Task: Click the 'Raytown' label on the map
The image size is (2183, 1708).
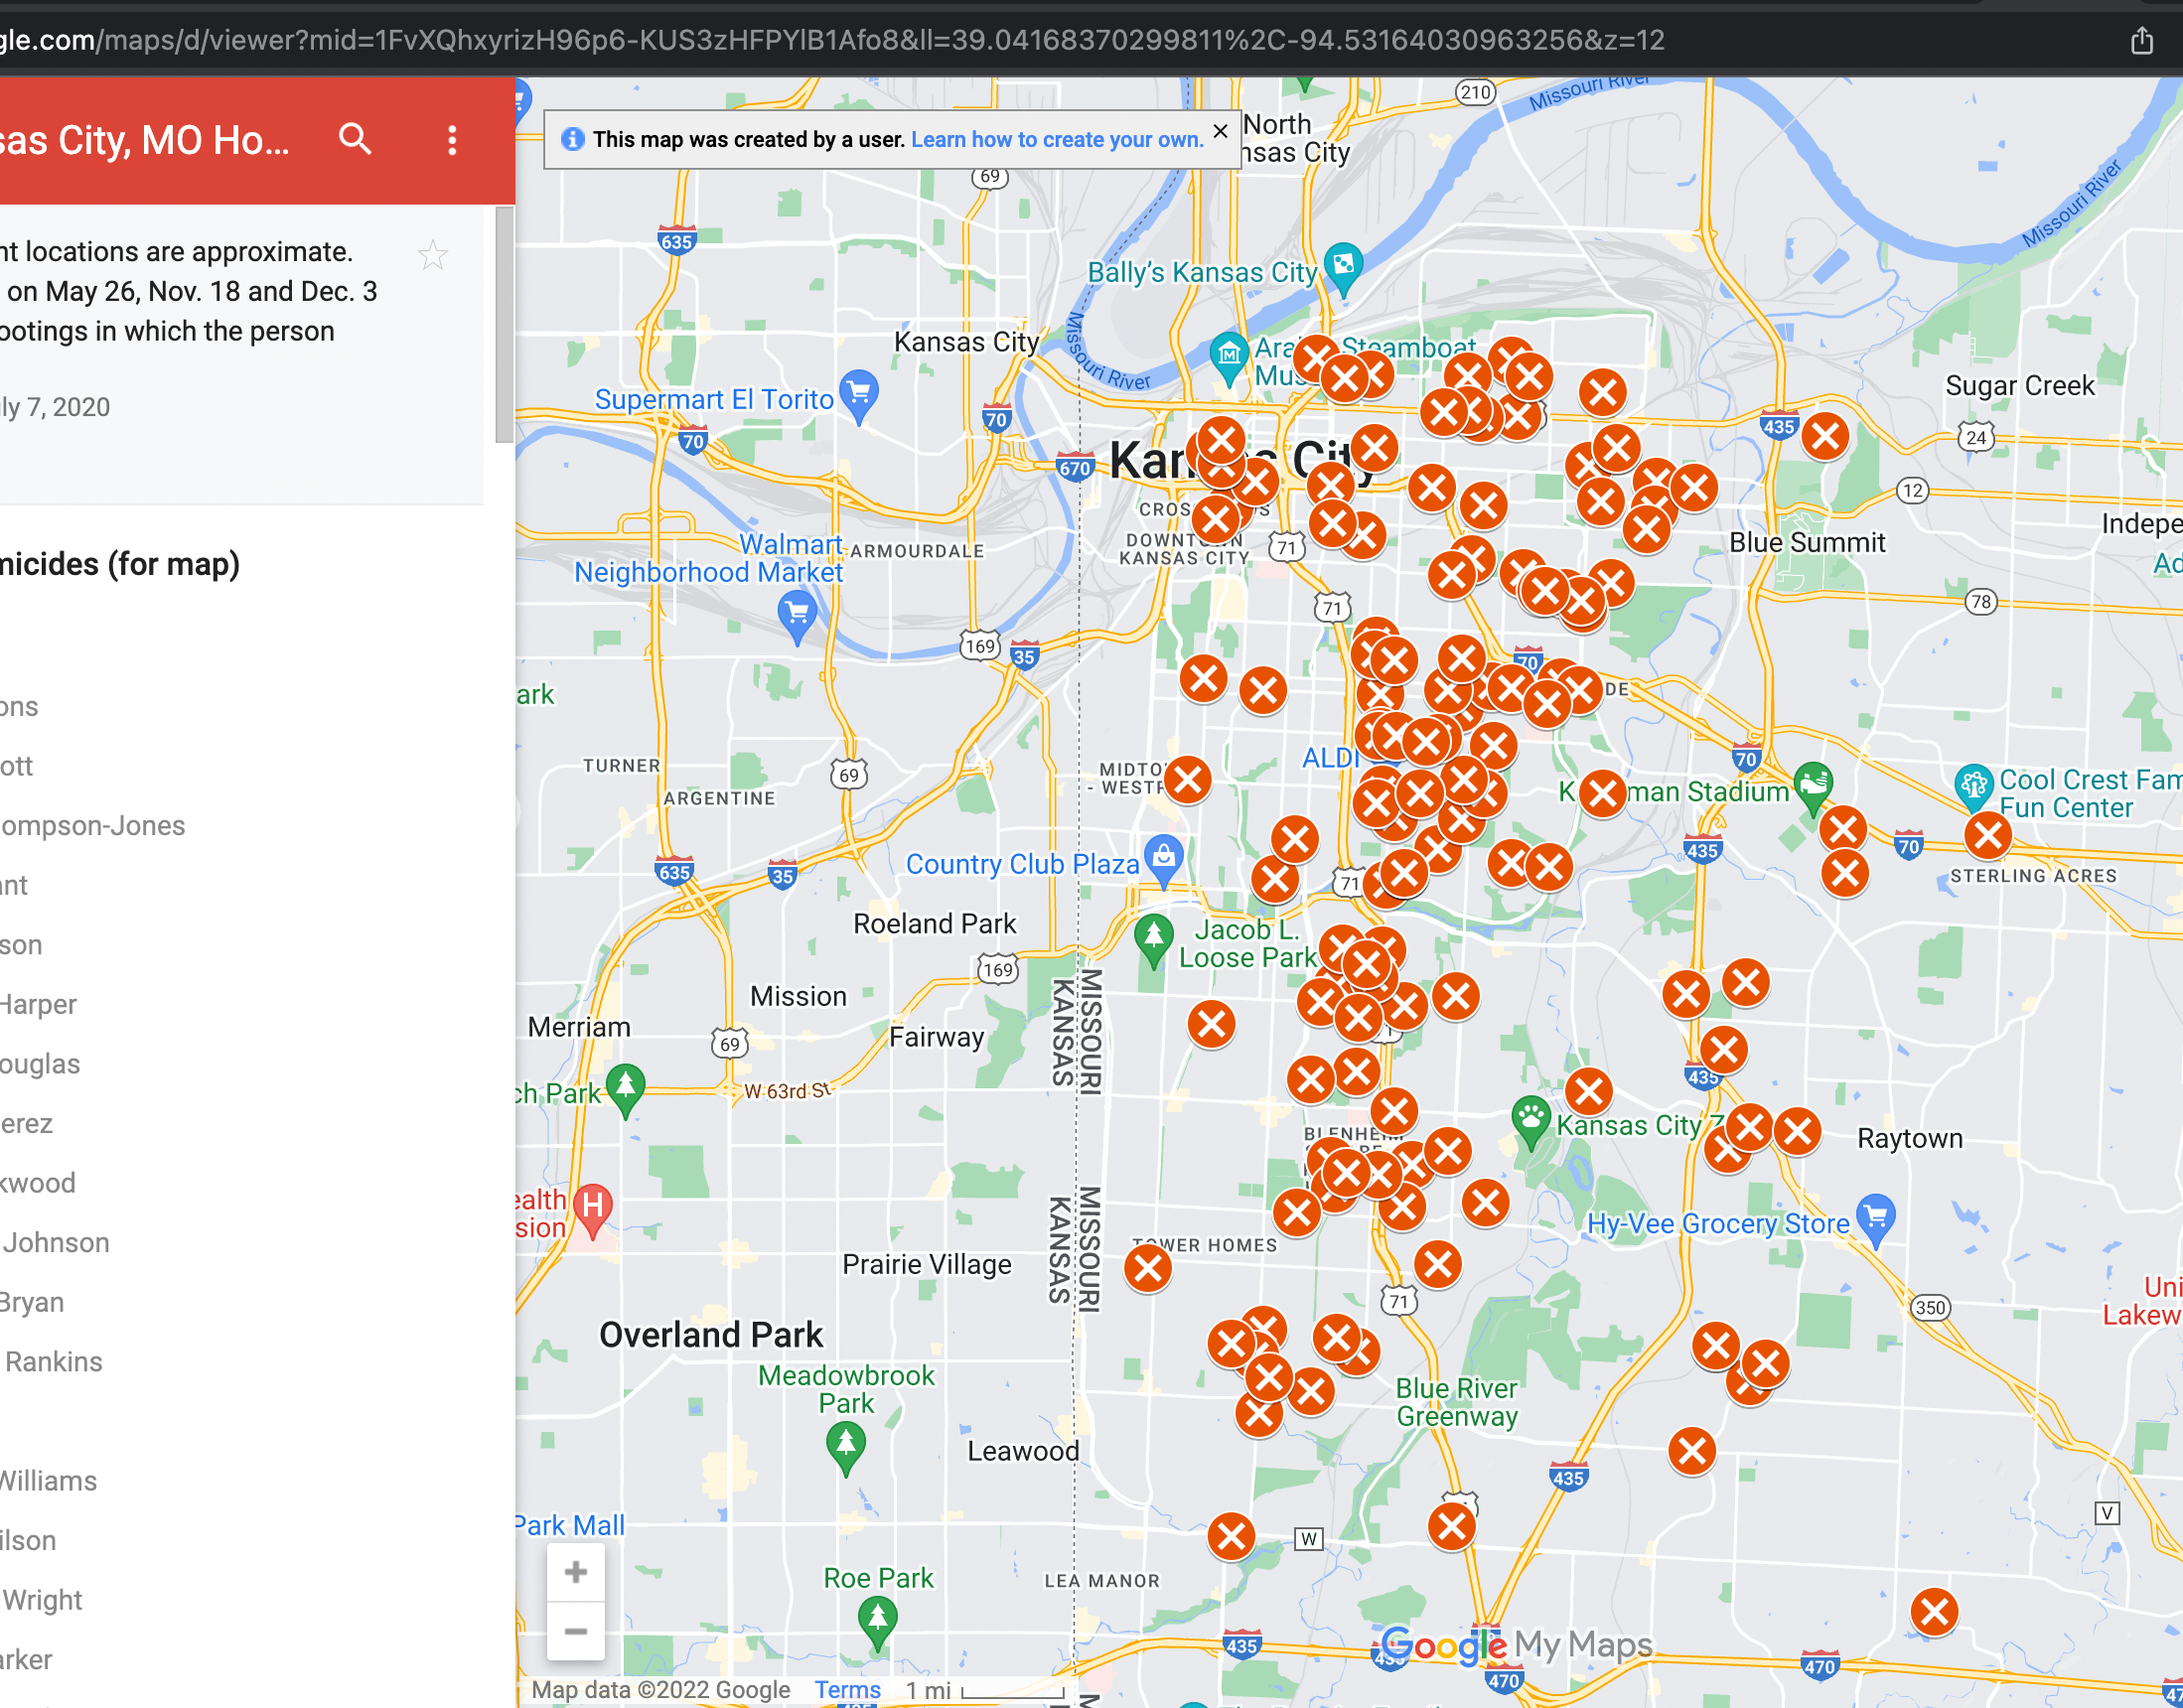Action: 1909,1138
